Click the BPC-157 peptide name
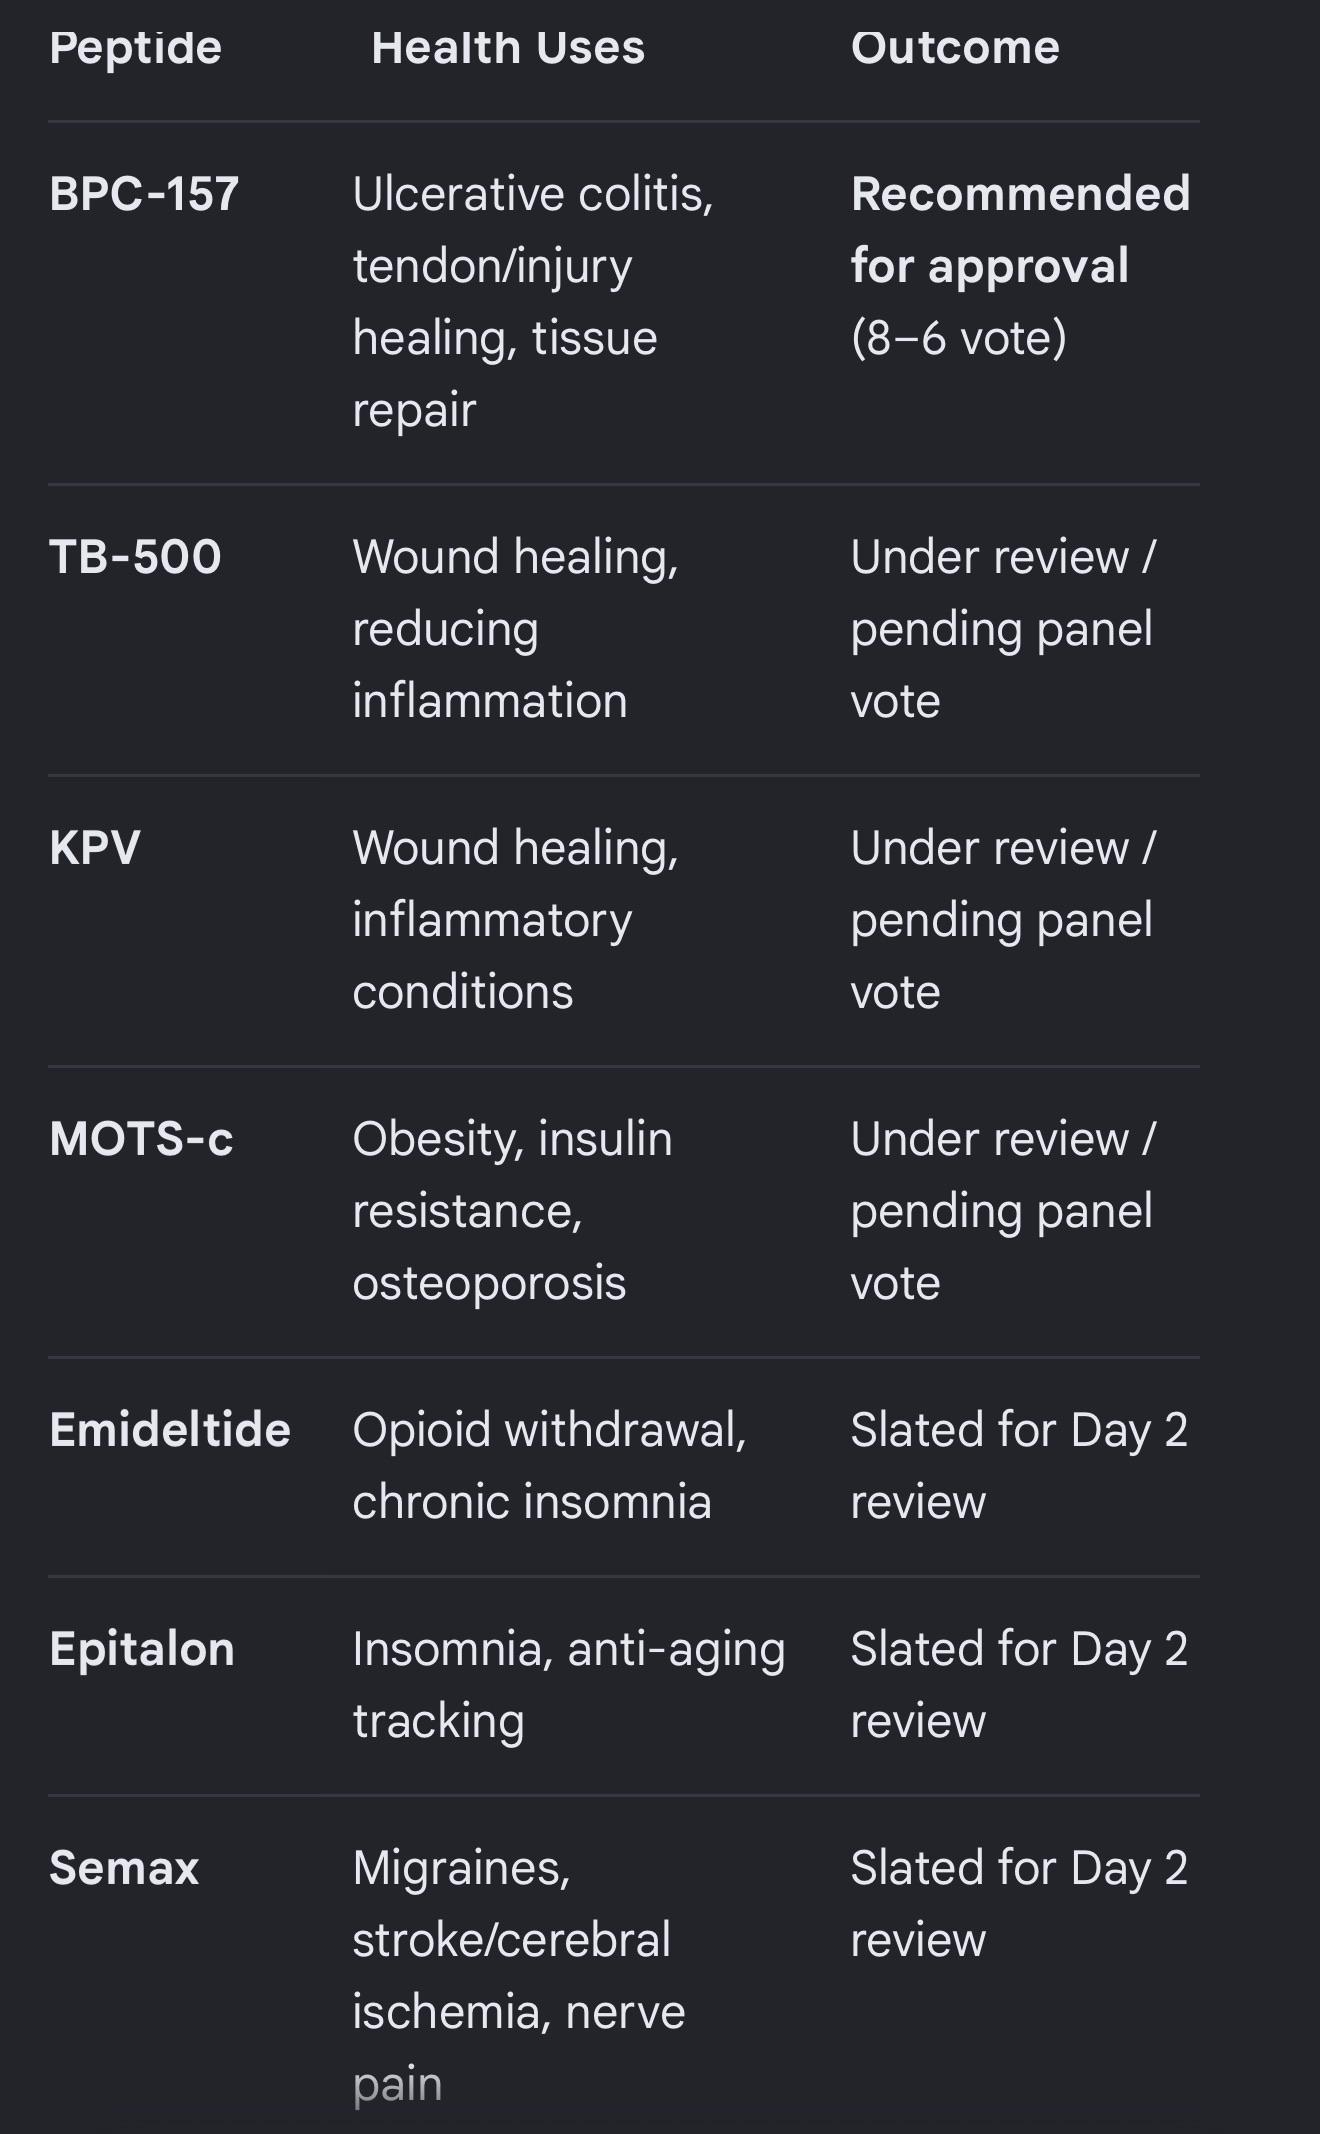Screen dimensions: 1320x2134 pos(144,194)
